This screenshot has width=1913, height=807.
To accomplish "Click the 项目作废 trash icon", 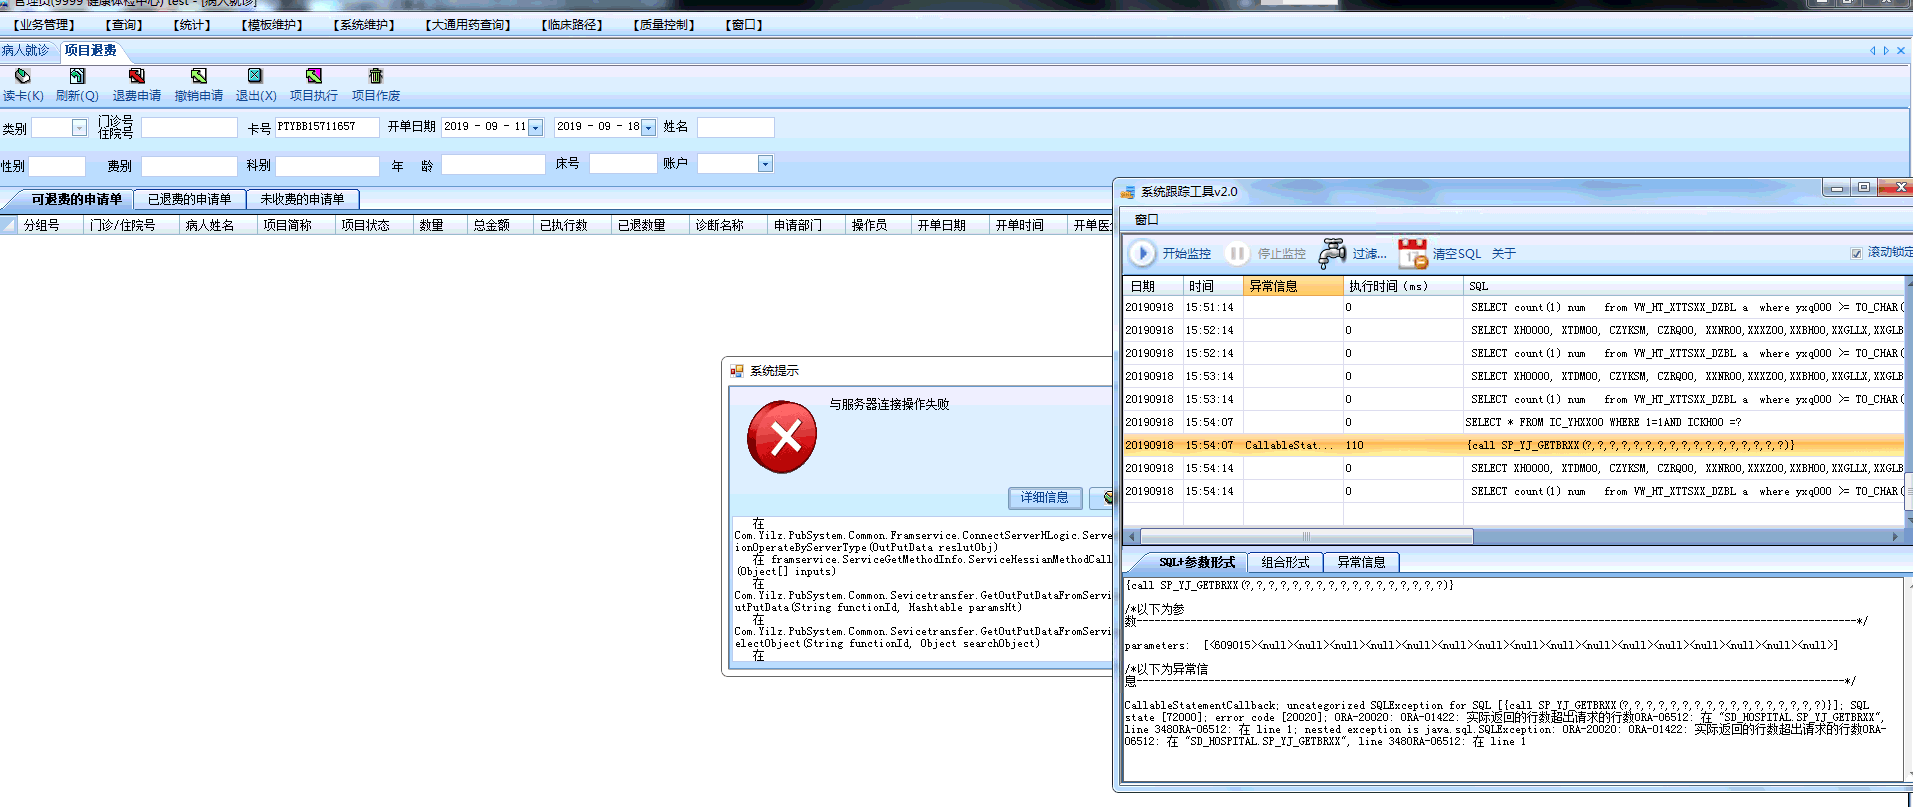I will click(x=376, y=76).
